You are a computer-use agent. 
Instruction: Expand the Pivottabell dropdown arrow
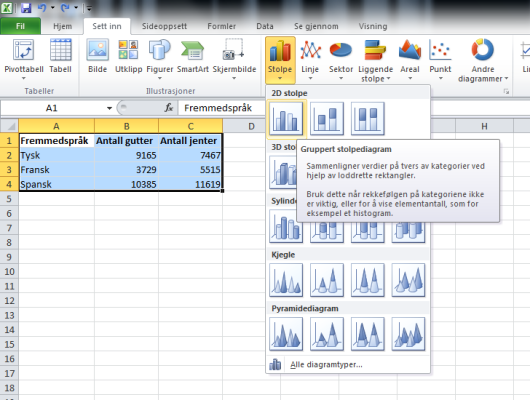click(x=24, y=78)
